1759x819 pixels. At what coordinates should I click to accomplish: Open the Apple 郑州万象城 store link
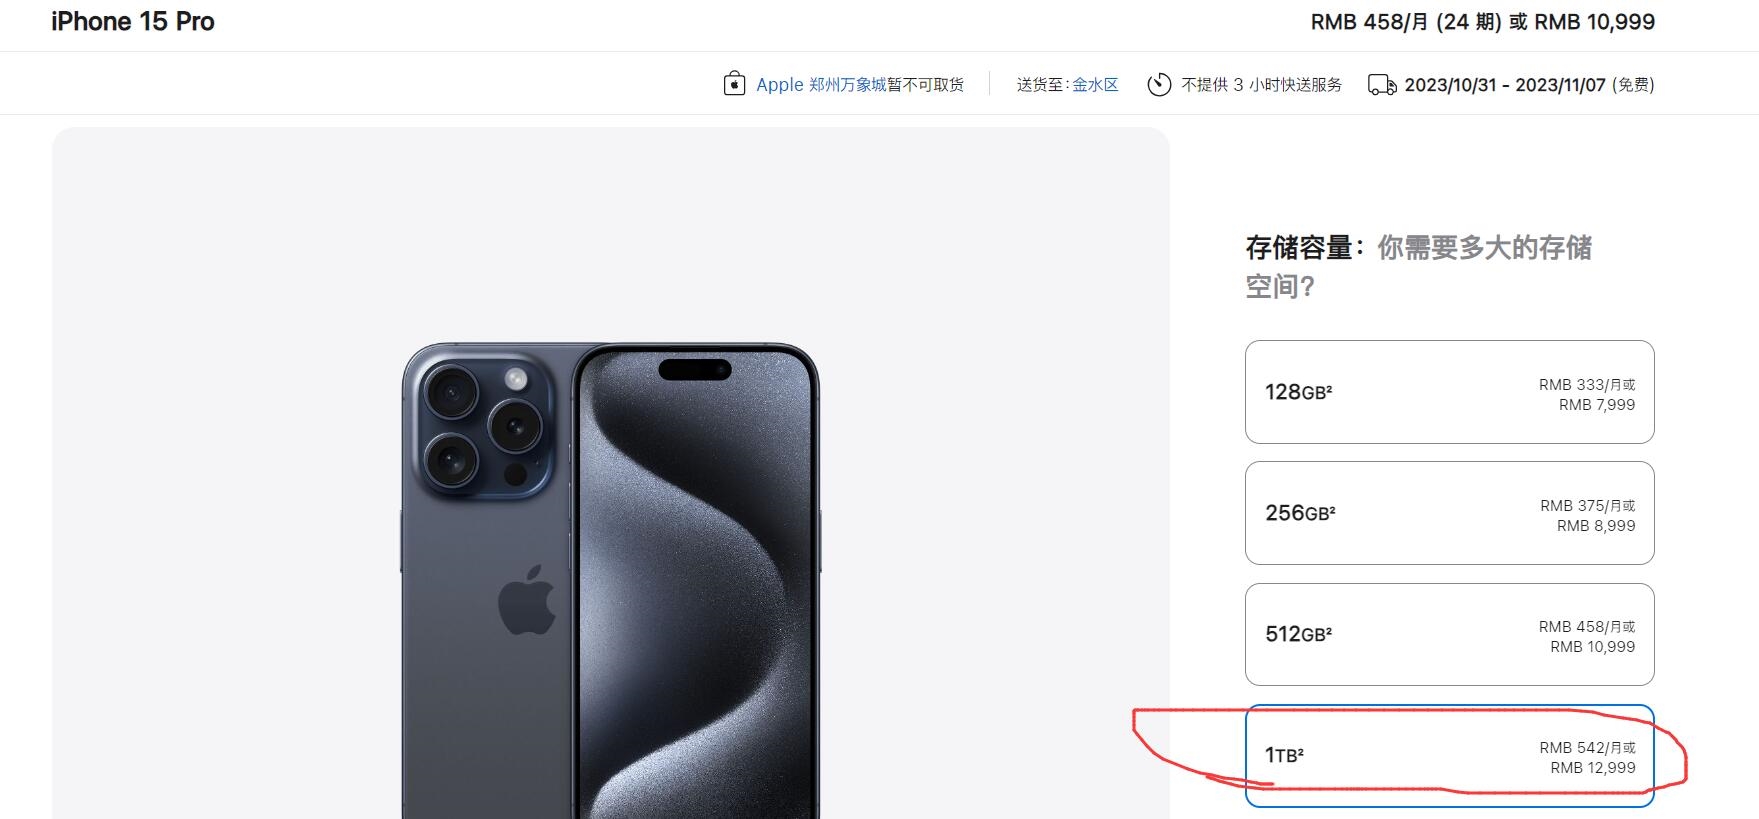(x=821, y=85)
